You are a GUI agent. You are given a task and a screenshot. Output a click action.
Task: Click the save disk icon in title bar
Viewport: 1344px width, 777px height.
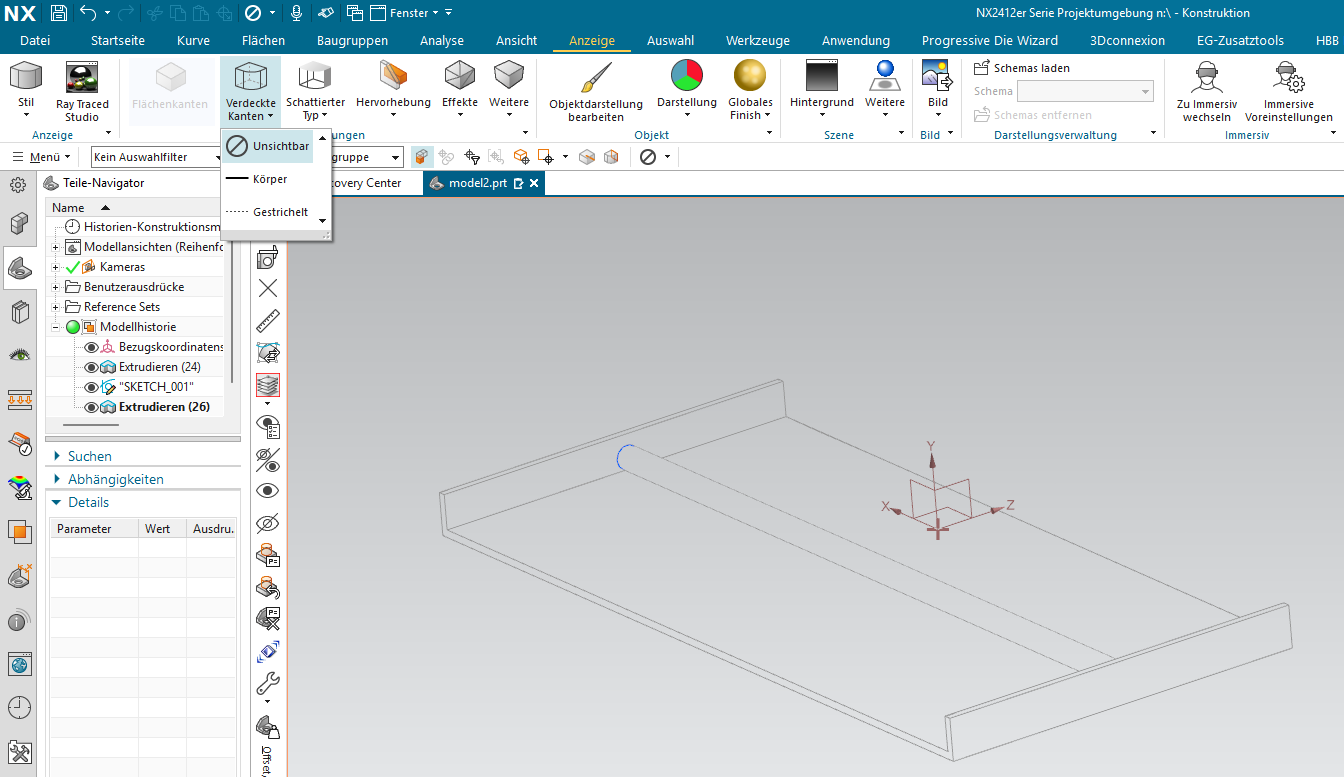click(59, 13)
